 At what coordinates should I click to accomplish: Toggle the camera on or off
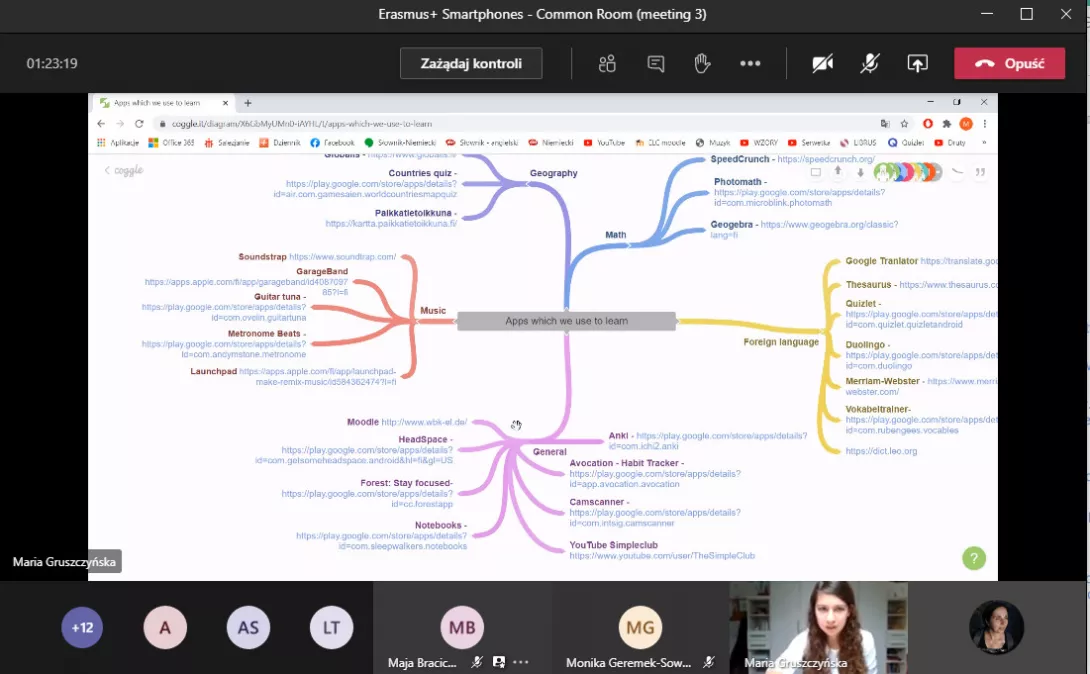[x=822, y=64]
